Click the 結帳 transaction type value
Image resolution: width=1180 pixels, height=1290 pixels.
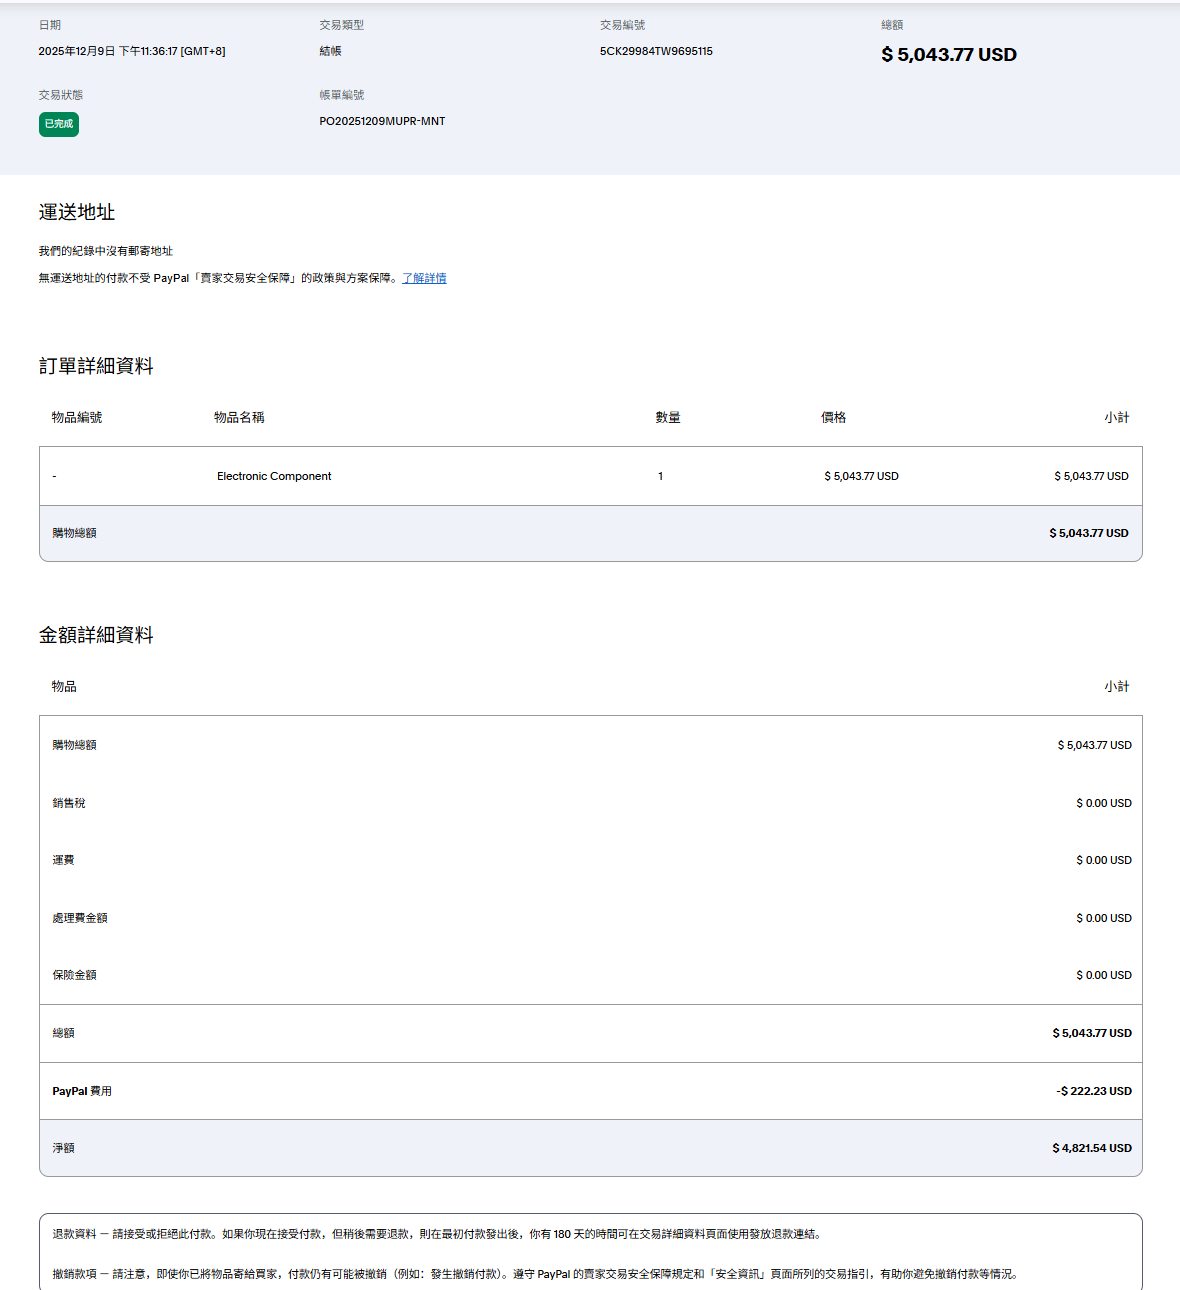(x=330, y=51)
